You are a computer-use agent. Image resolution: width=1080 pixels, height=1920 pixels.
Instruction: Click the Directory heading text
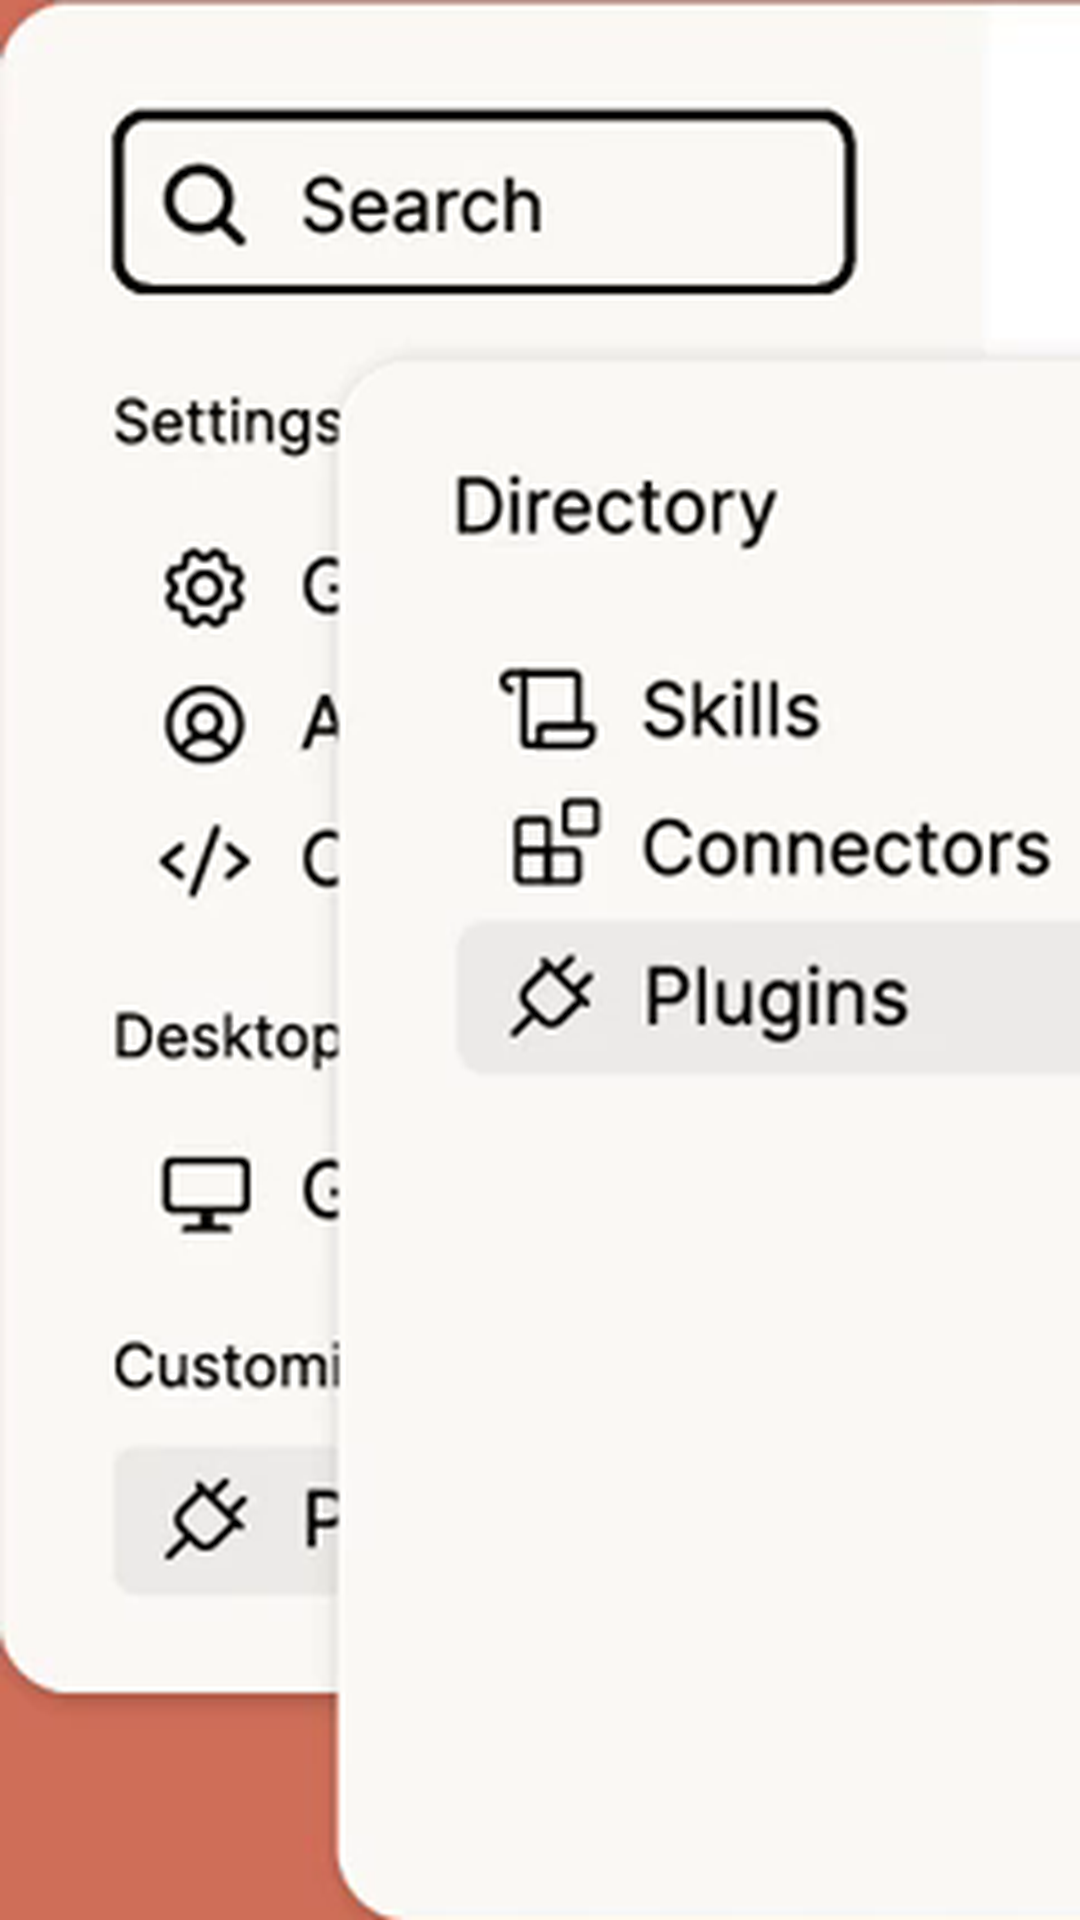(x=615, y=510)
